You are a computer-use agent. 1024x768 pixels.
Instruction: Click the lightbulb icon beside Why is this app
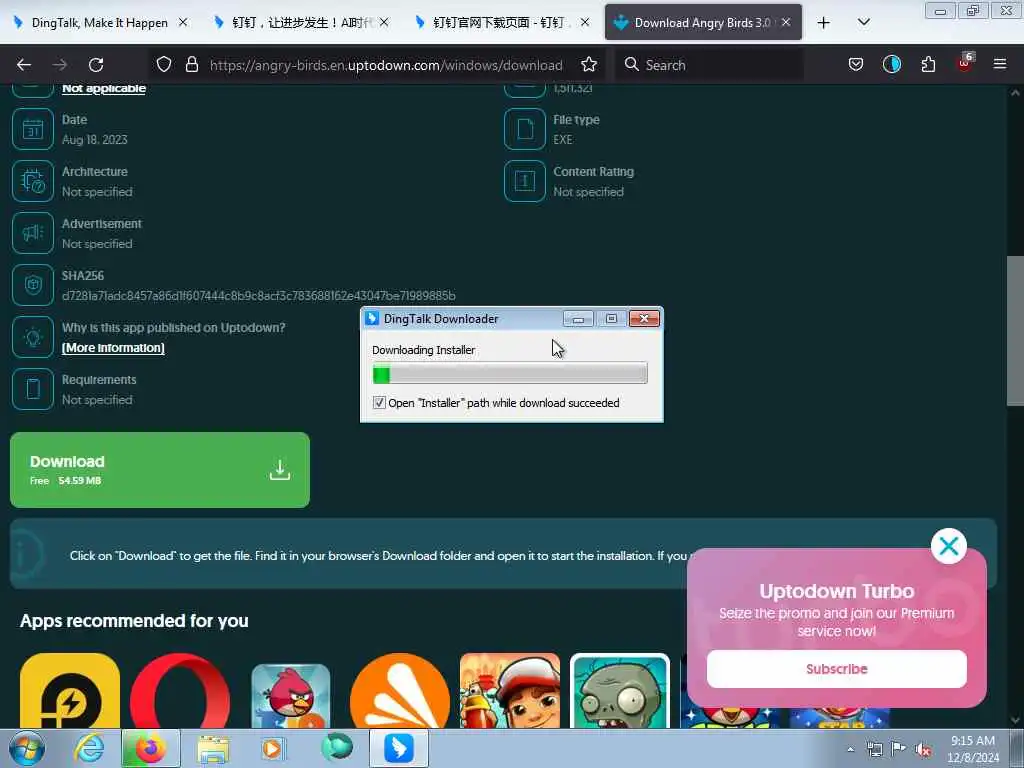[x=33, y=337]
